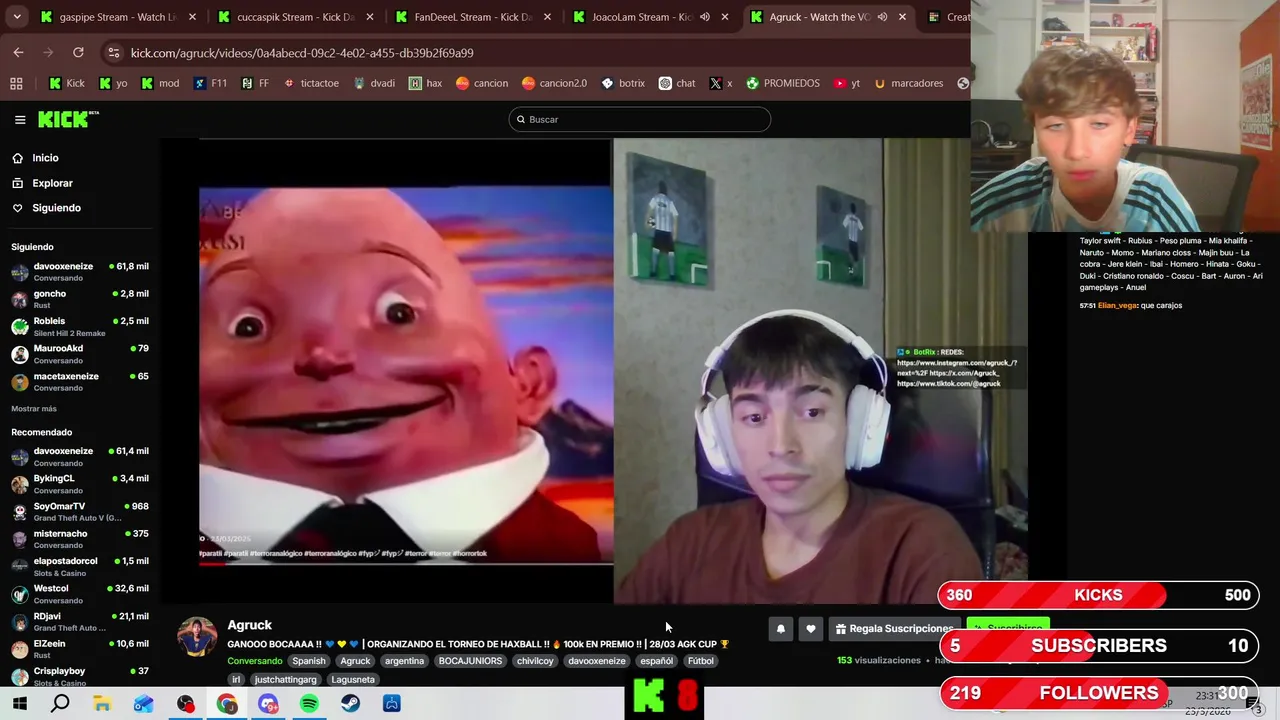
Task: Open the PROMIEDOS bookmark
Action: tap(783, 83)
